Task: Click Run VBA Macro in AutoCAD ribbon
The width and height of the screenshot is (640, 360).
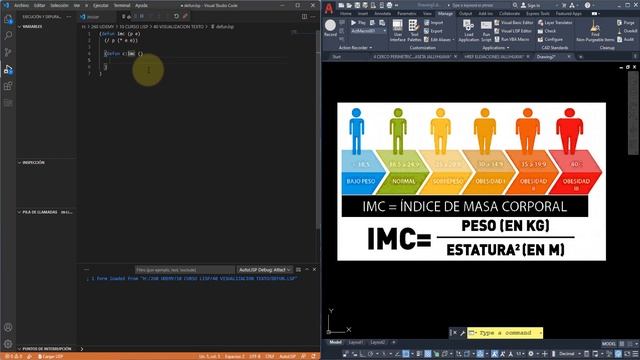Action: click(x=512, y=40)
